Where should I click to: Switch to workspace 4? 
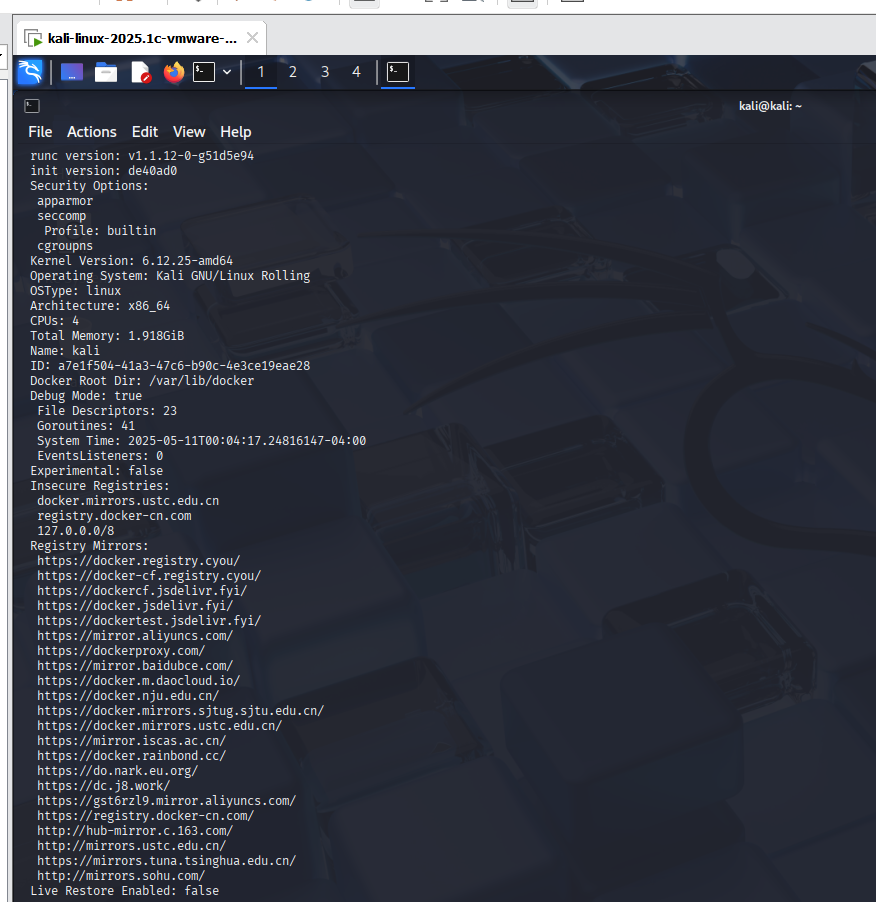tap(357, 72)
